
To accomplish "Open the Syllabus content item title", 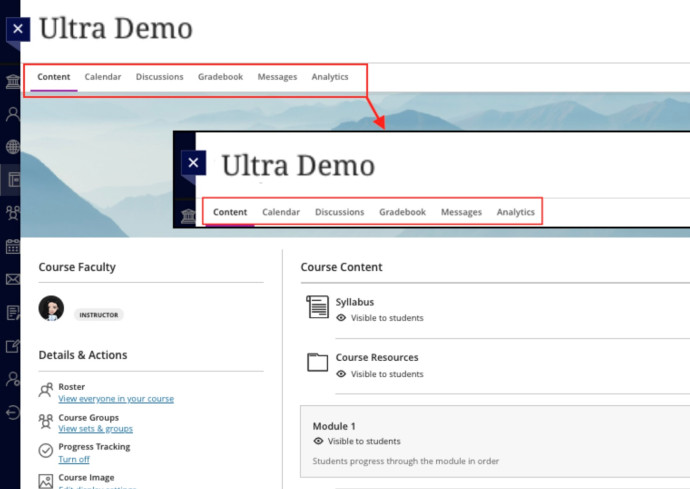I will click(355, 302).
